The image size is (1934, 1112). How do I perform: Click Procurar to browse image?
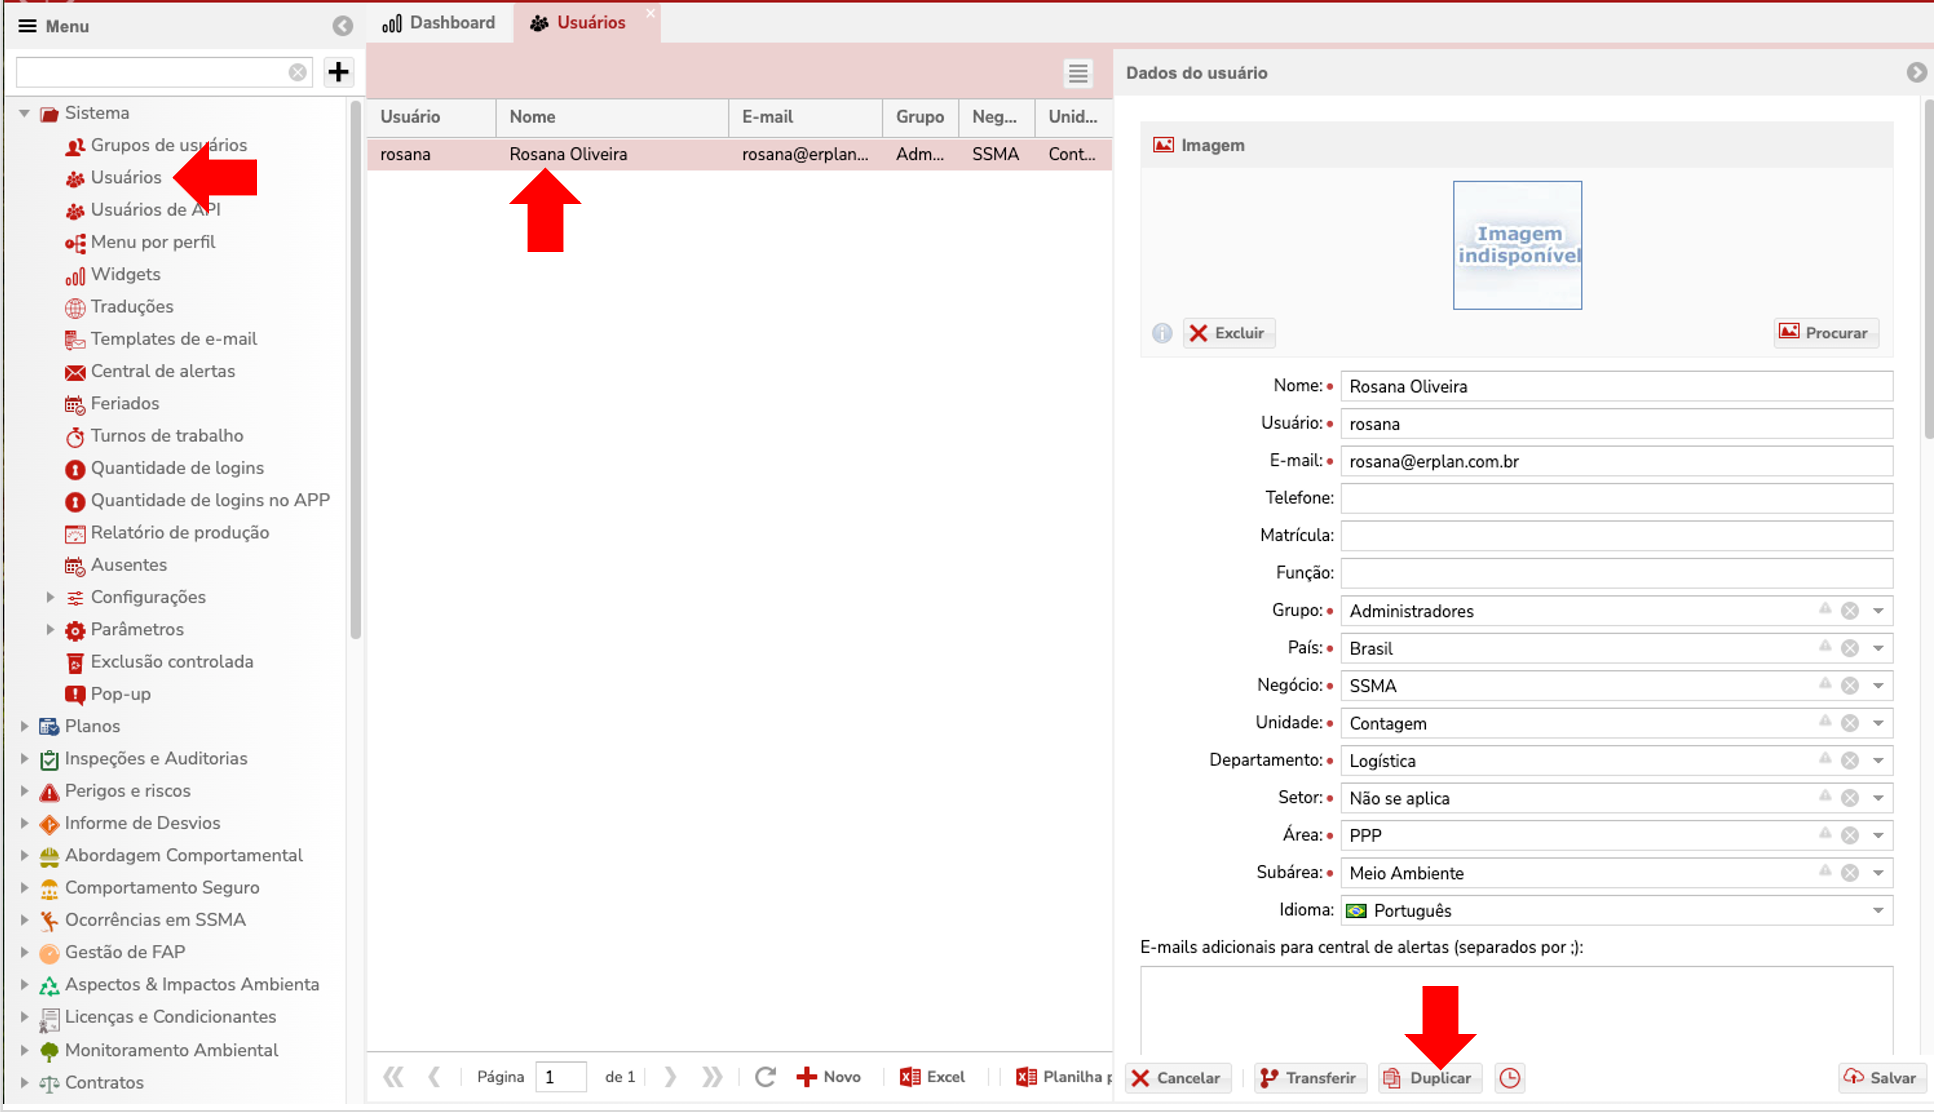tap(1825, 333)
